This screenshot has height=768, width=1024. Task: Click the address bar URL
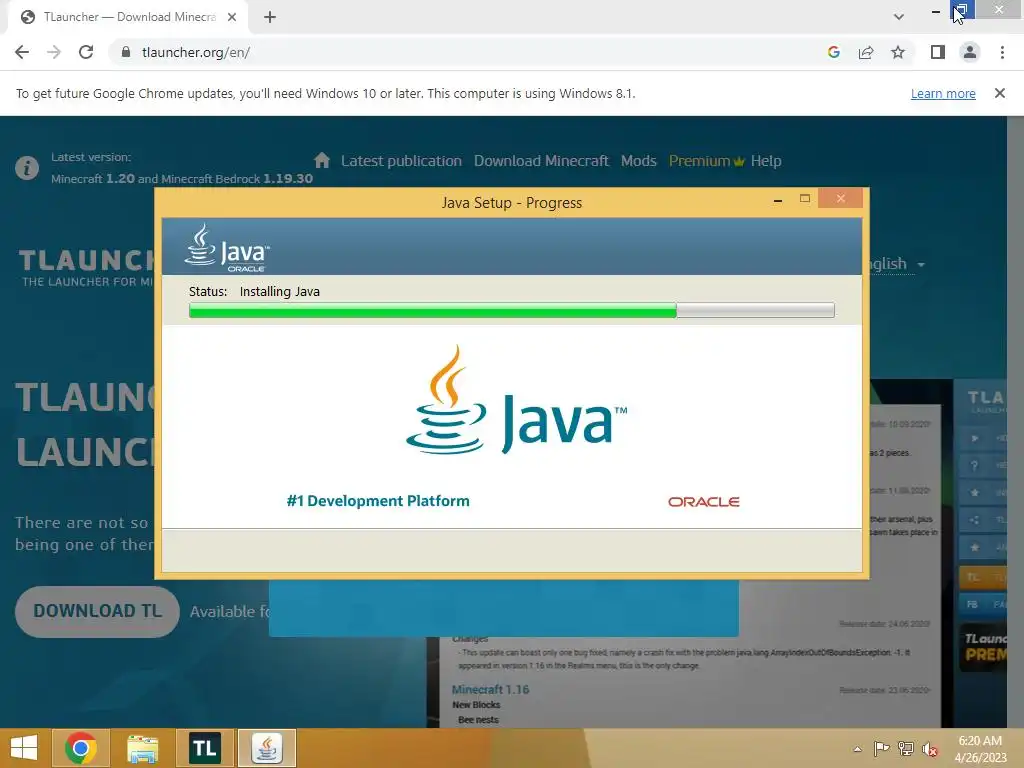pyautogui.click(x=196, y=52)
